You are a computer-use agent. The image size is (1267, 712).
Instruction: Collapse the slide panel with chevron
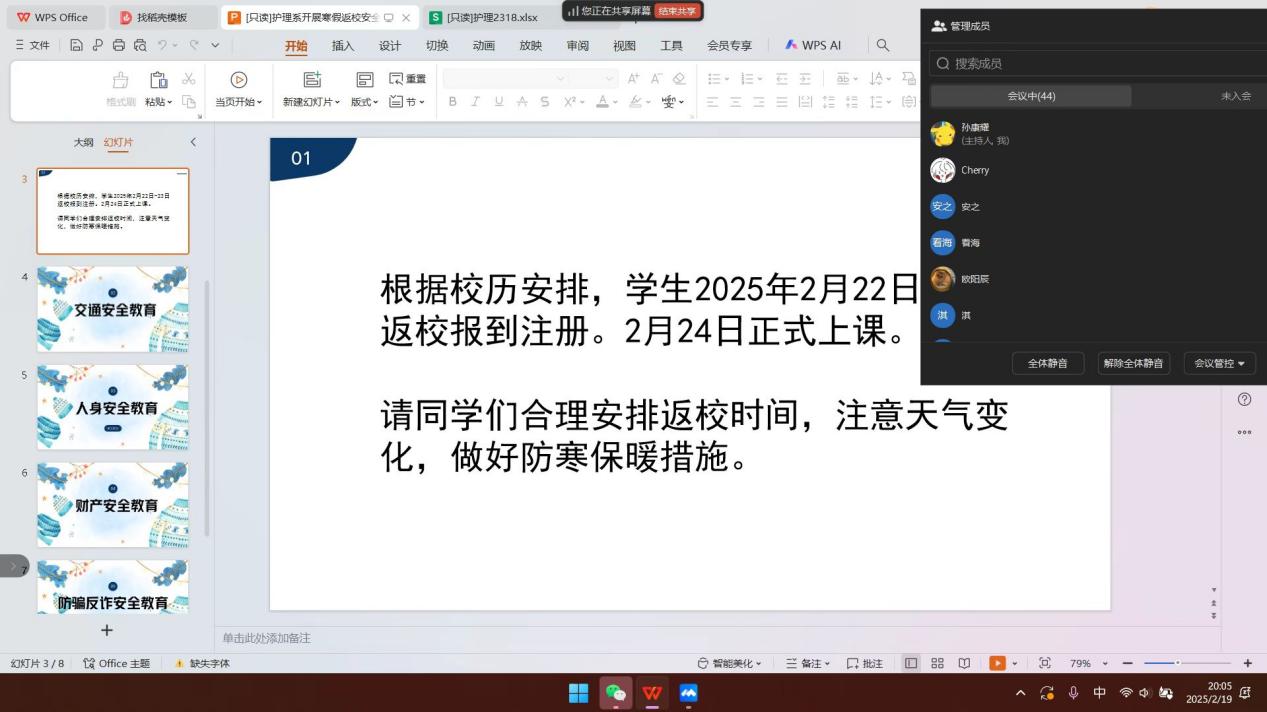point(193,142)
